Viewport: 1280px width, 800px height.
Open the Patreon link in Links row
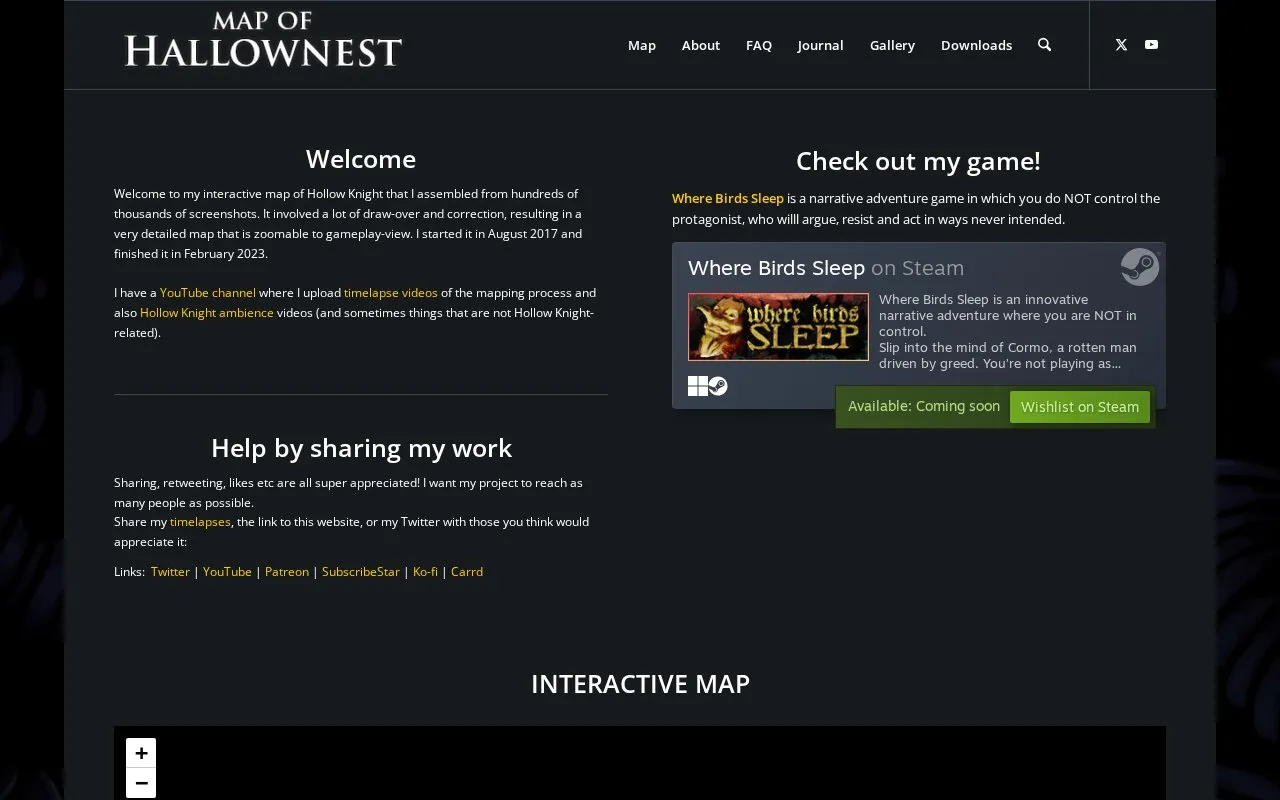tap(287, 572)
